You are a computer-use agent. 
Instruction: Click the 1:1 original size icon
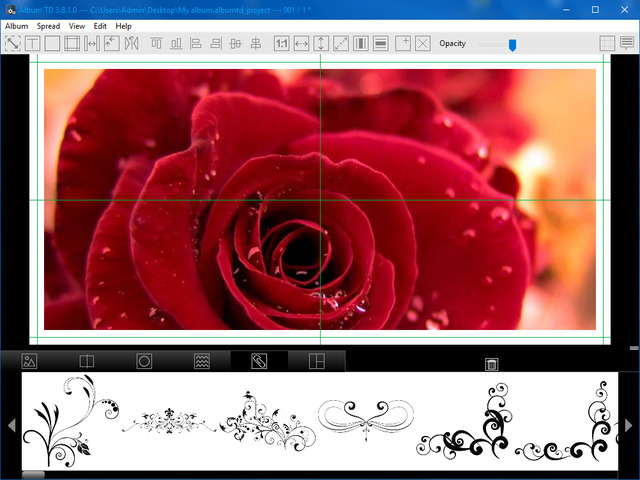point(281,44)
